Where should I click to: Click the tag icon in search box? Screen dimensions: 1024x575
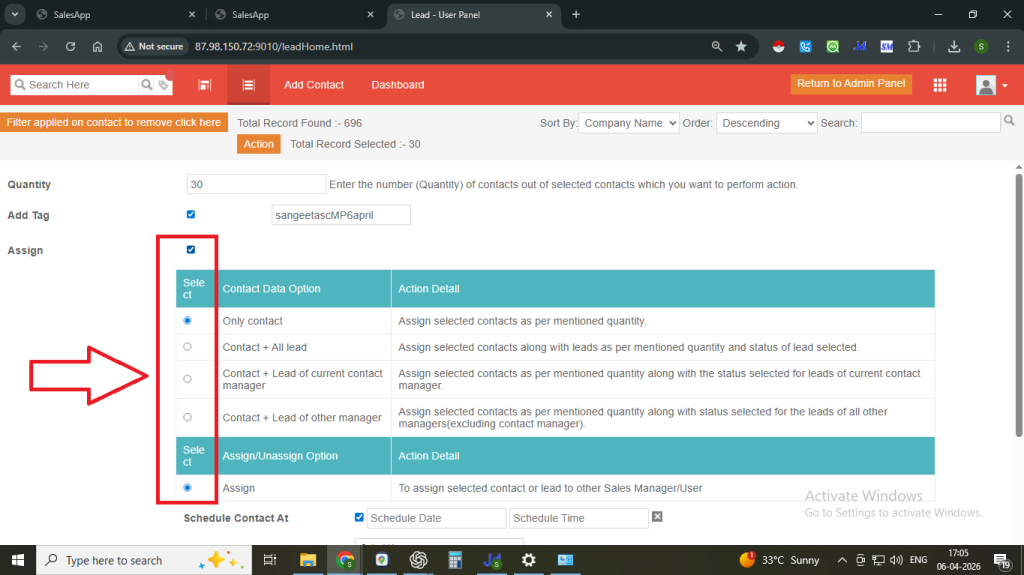163,86
